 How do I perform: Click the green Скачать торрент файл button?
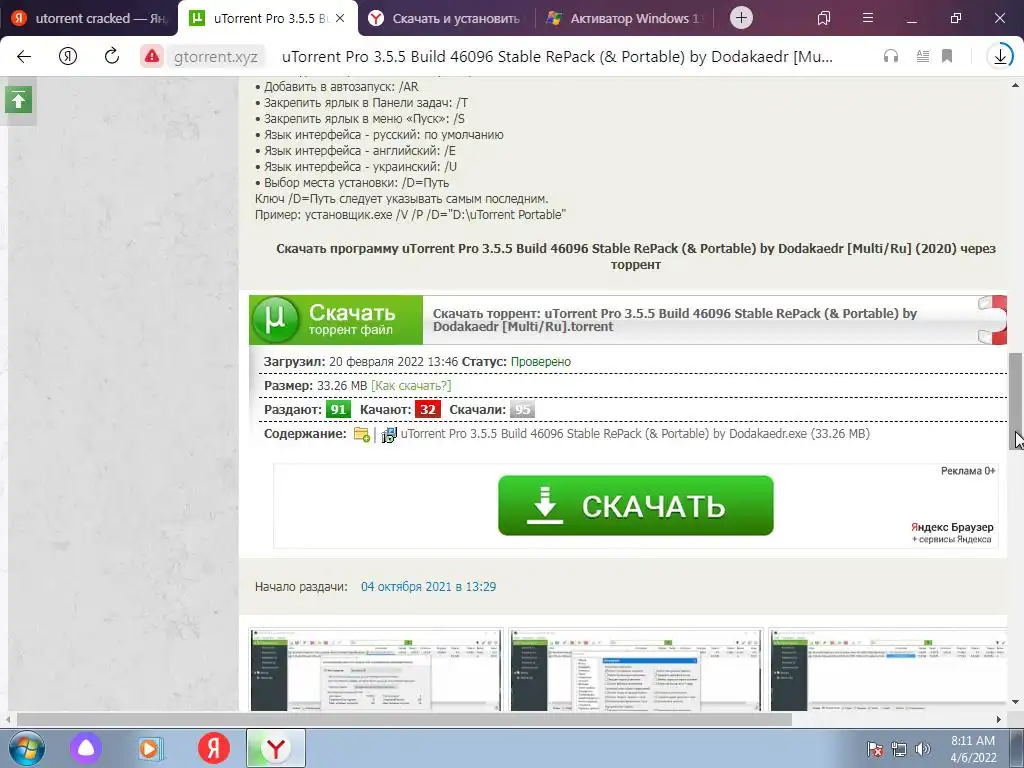[336, 319]
